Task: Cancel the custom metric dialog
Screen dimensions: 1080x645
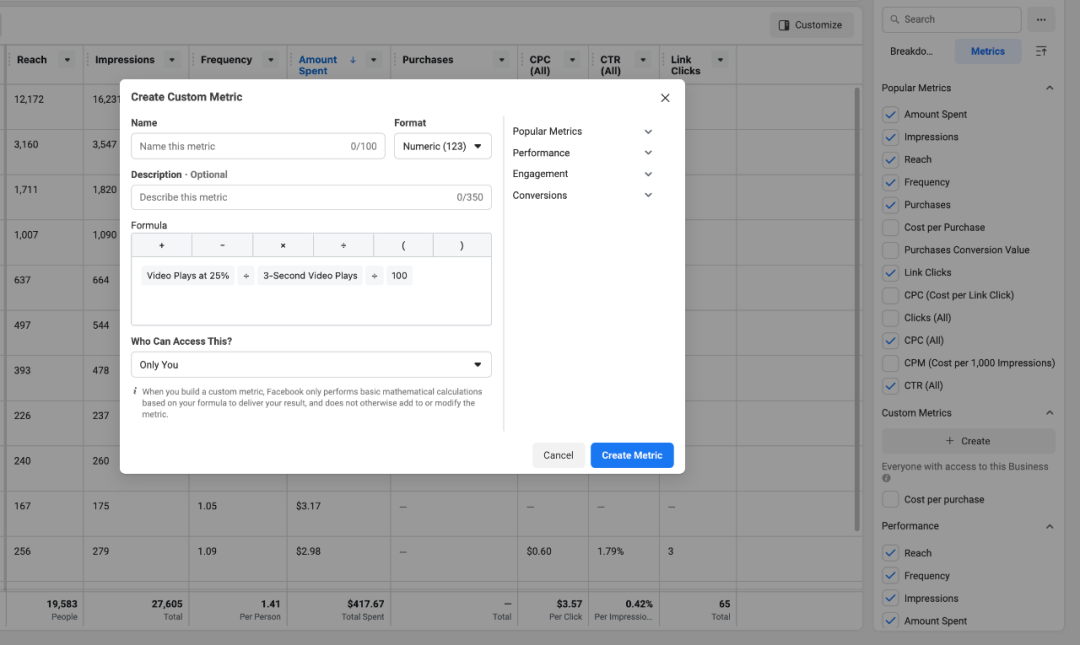Action: [558, 455]
